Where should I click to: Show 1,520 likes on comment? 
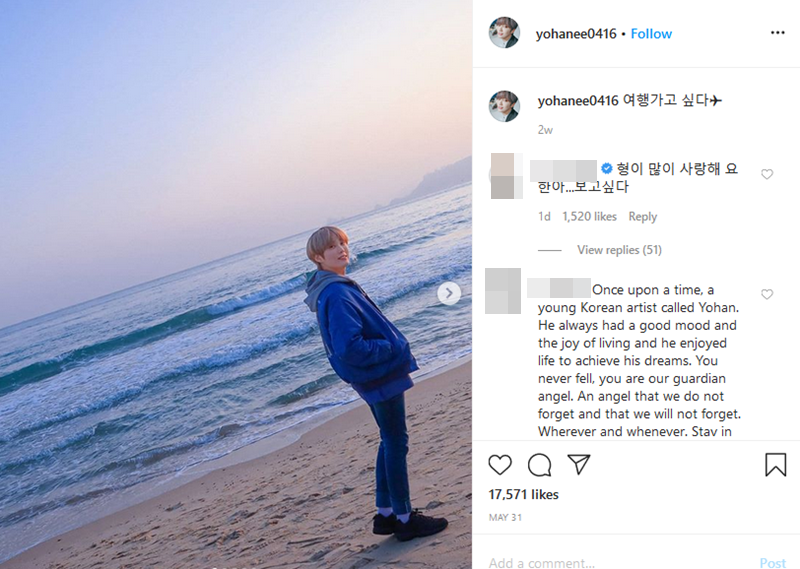click(589, 217)
